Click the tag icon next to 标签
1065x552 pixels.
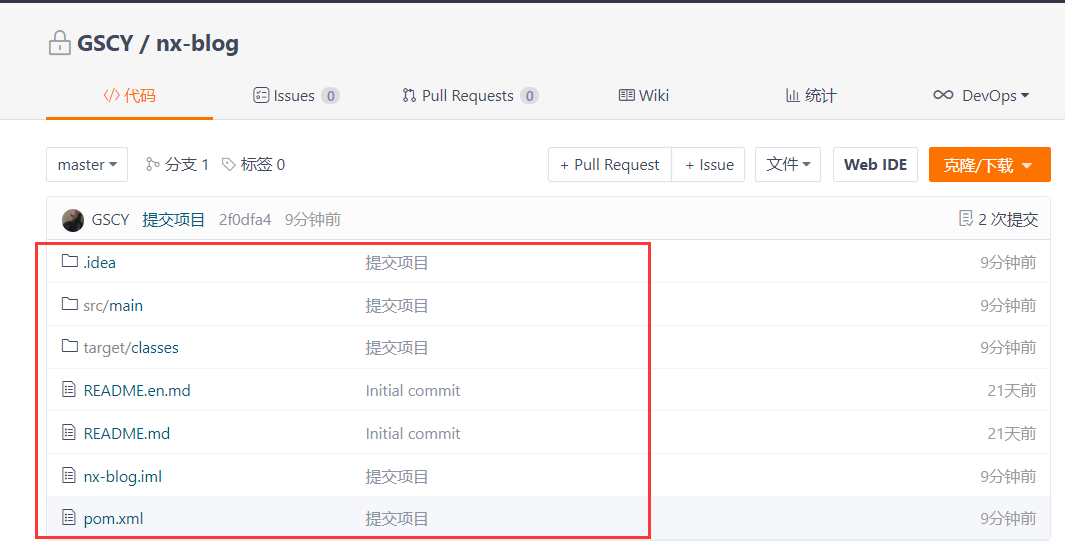pyautogui.click(x=229, y=164)
